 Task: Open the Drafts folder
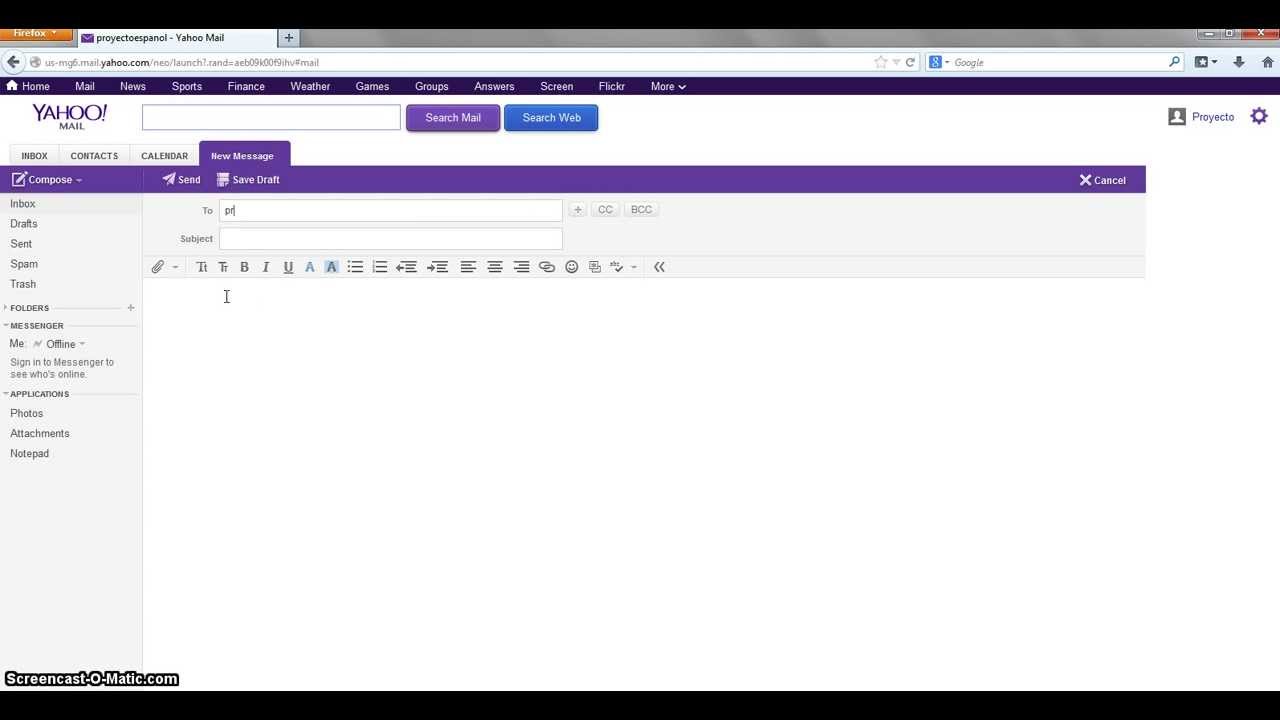[x=23, y=224]
